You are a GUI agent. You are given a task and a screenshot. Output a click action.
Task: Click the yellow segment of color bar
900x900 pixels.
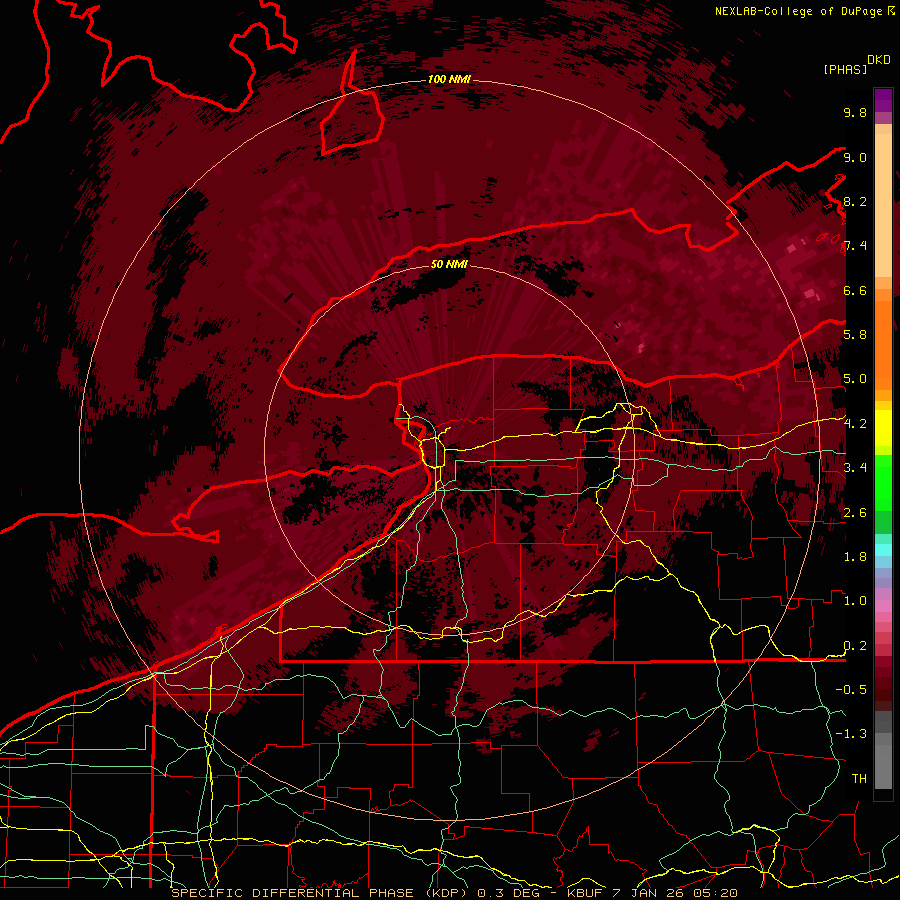point(883,428)
